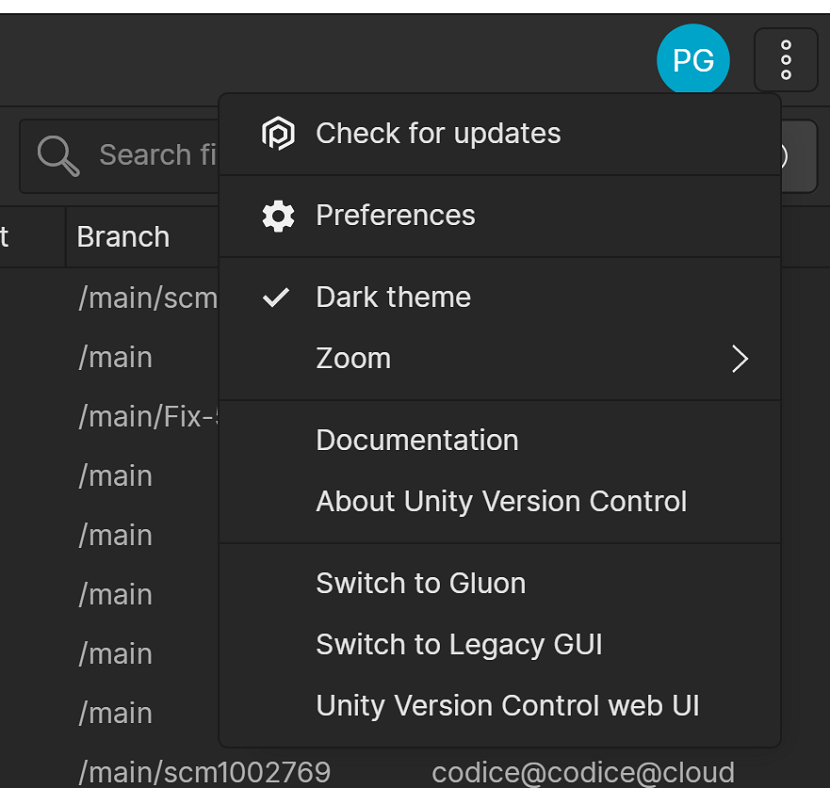Select About Unity Version Control
This screenshot has height=788, width=830.
pyautogui.click(x=501, y=501)
